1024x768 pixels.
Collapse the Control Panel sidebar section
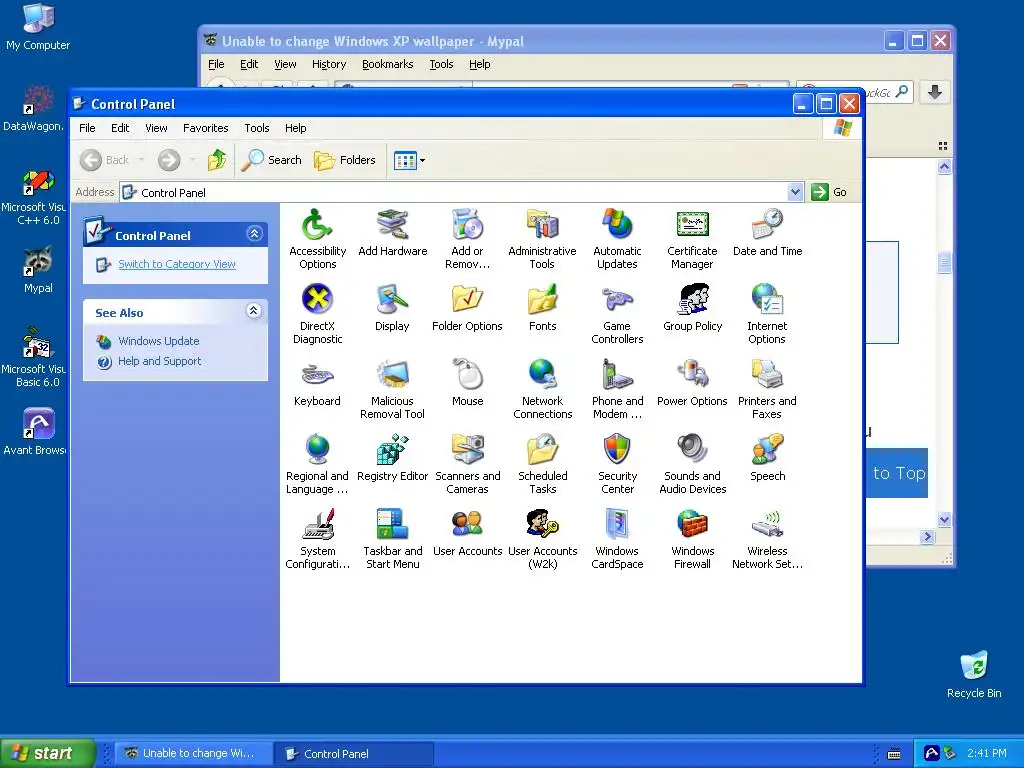pyautogui.click(x=255, y=233)
